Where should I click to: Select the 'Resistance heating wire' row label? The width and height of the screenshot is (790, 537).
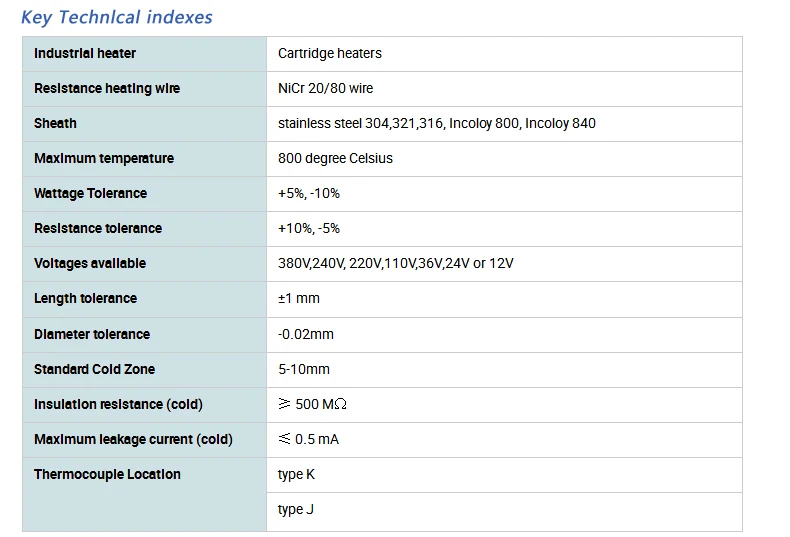point(107,88)
